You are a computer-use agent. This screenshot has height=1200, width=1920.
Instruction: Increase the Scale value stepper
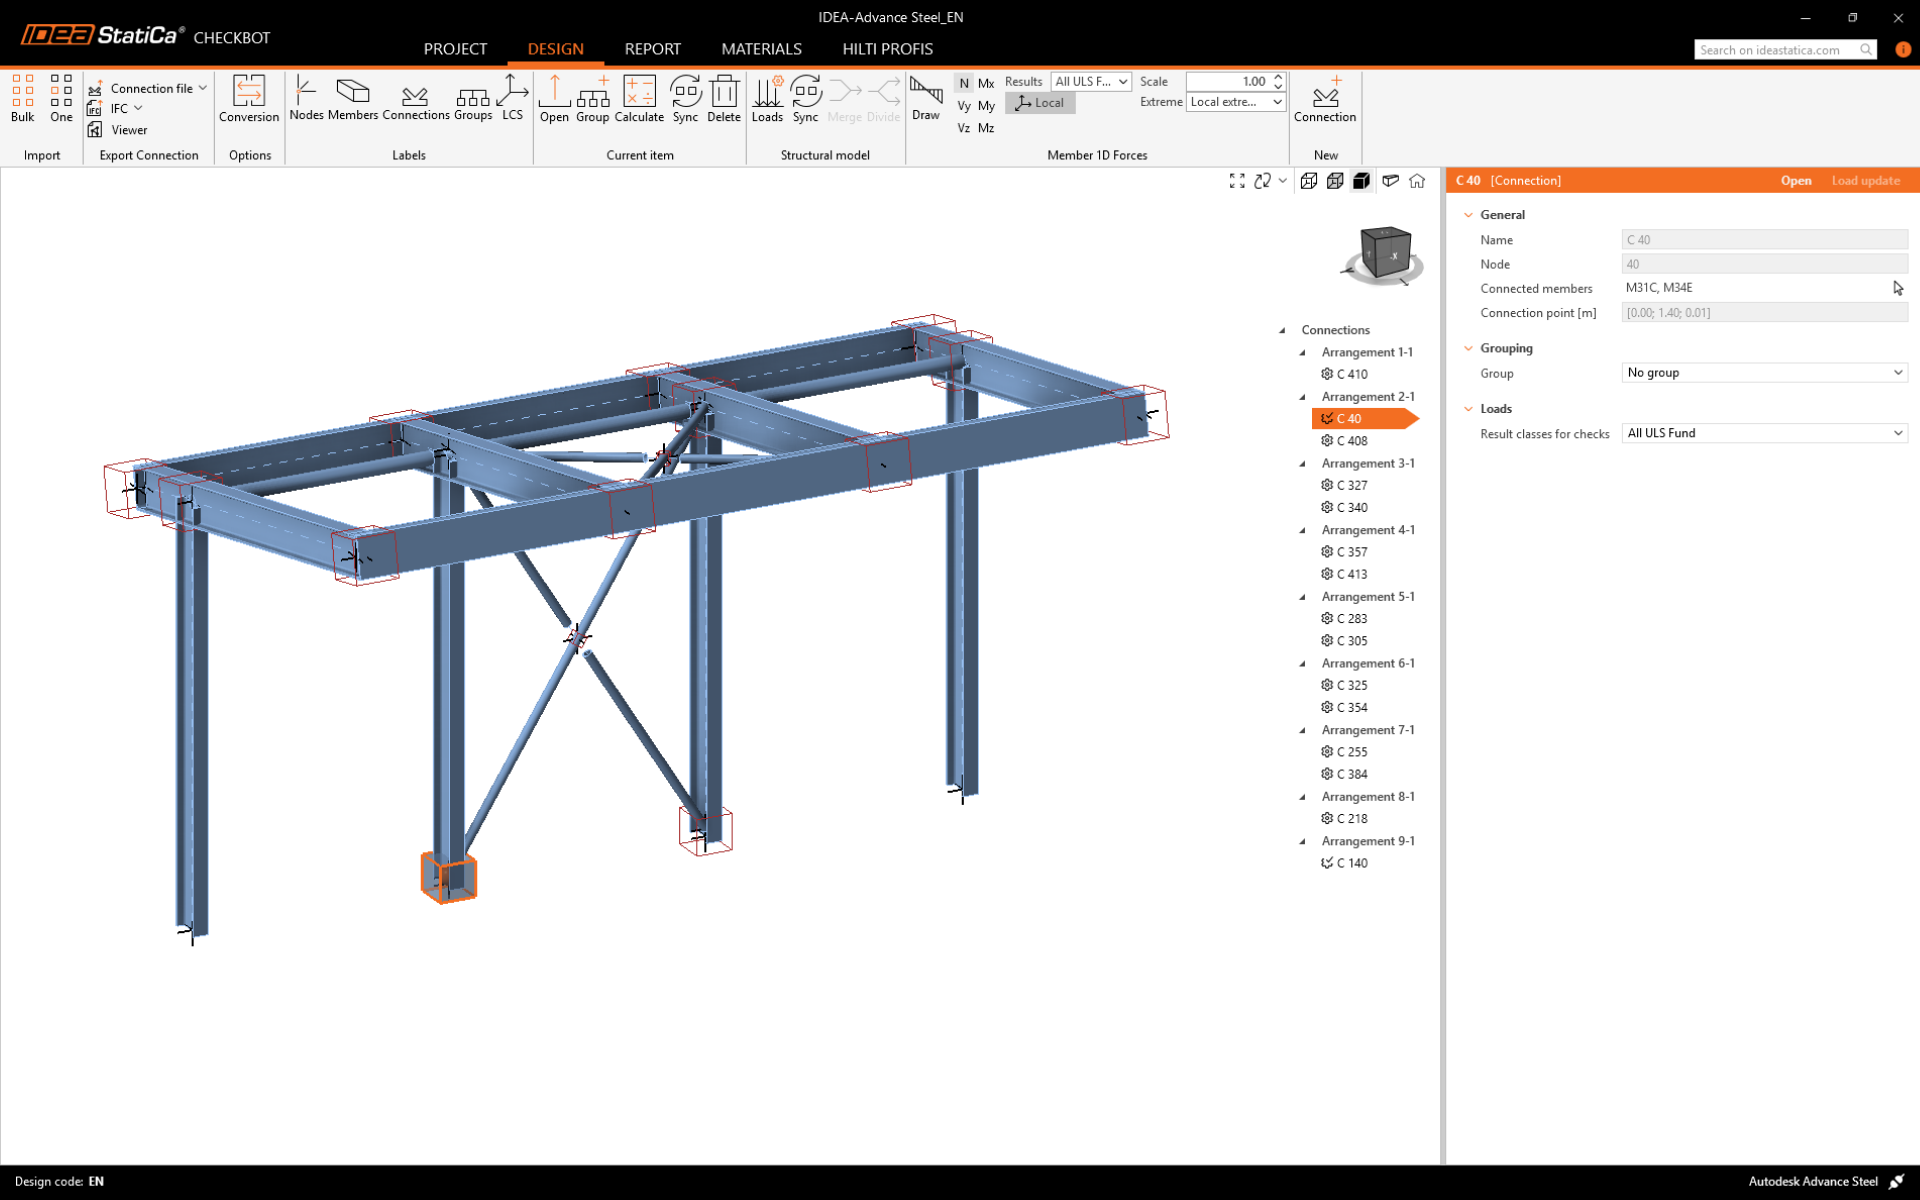coord(1278,77)
